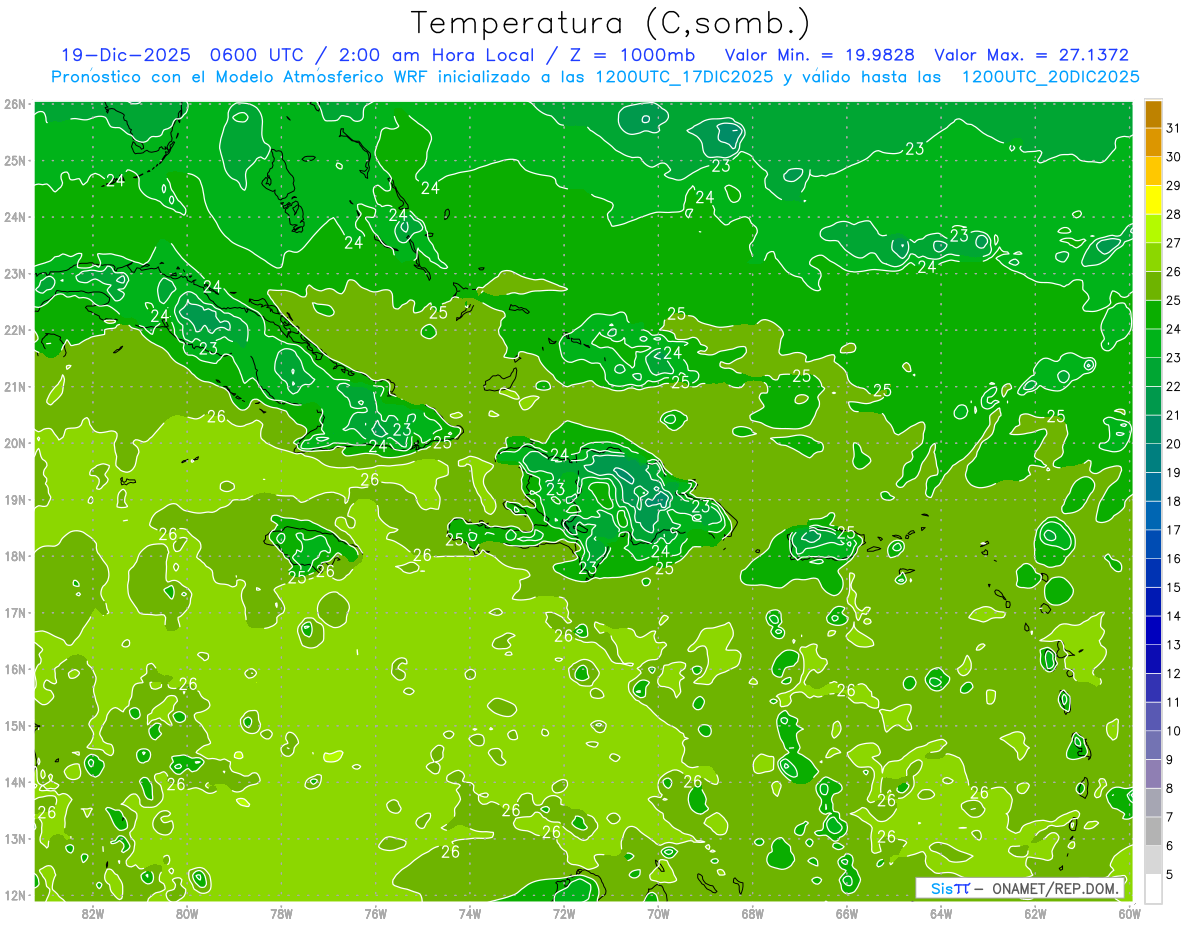
Task: Click the dark orange swatch above 31
Action: click(x=1153, y=114)
